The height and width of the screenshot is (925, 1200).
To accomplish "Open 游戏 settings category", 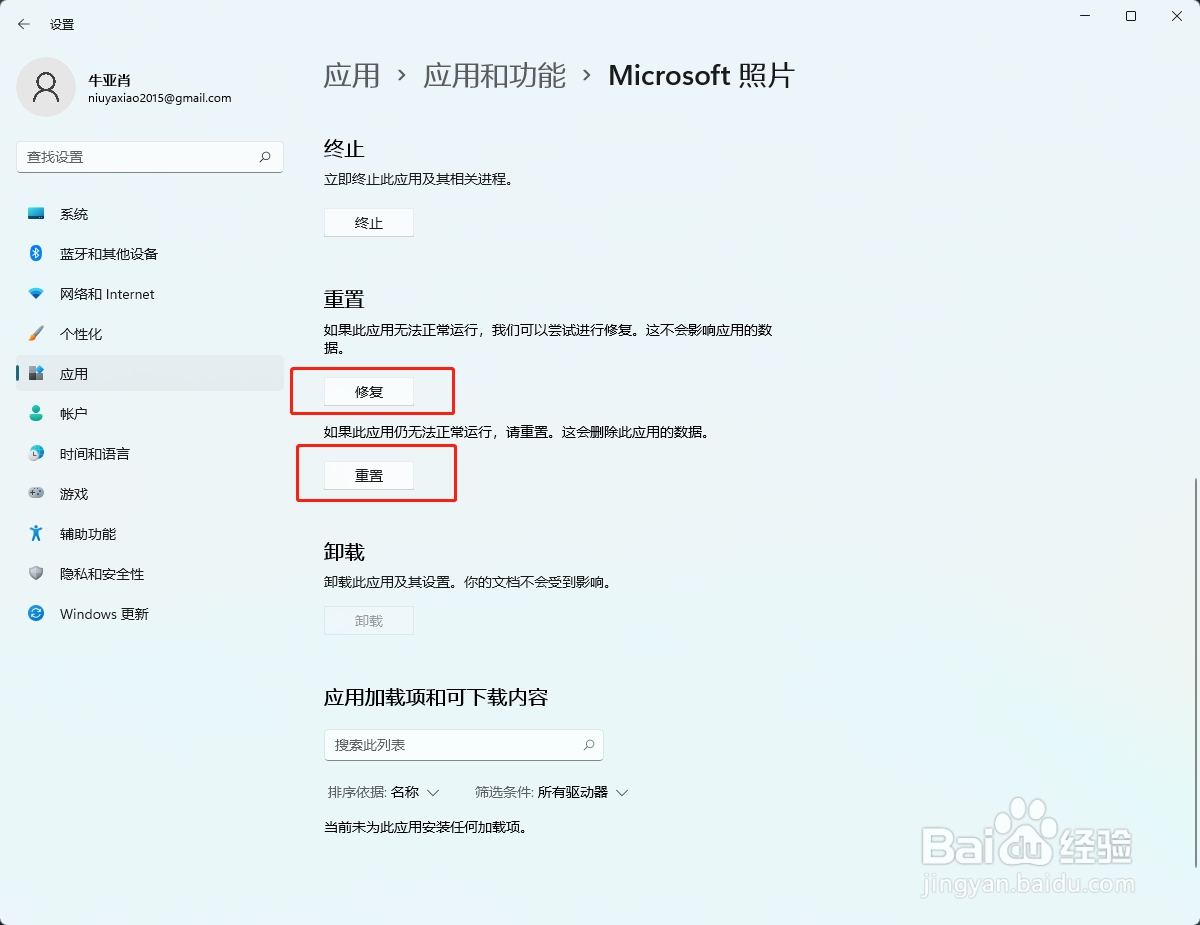I will [150, 494].
